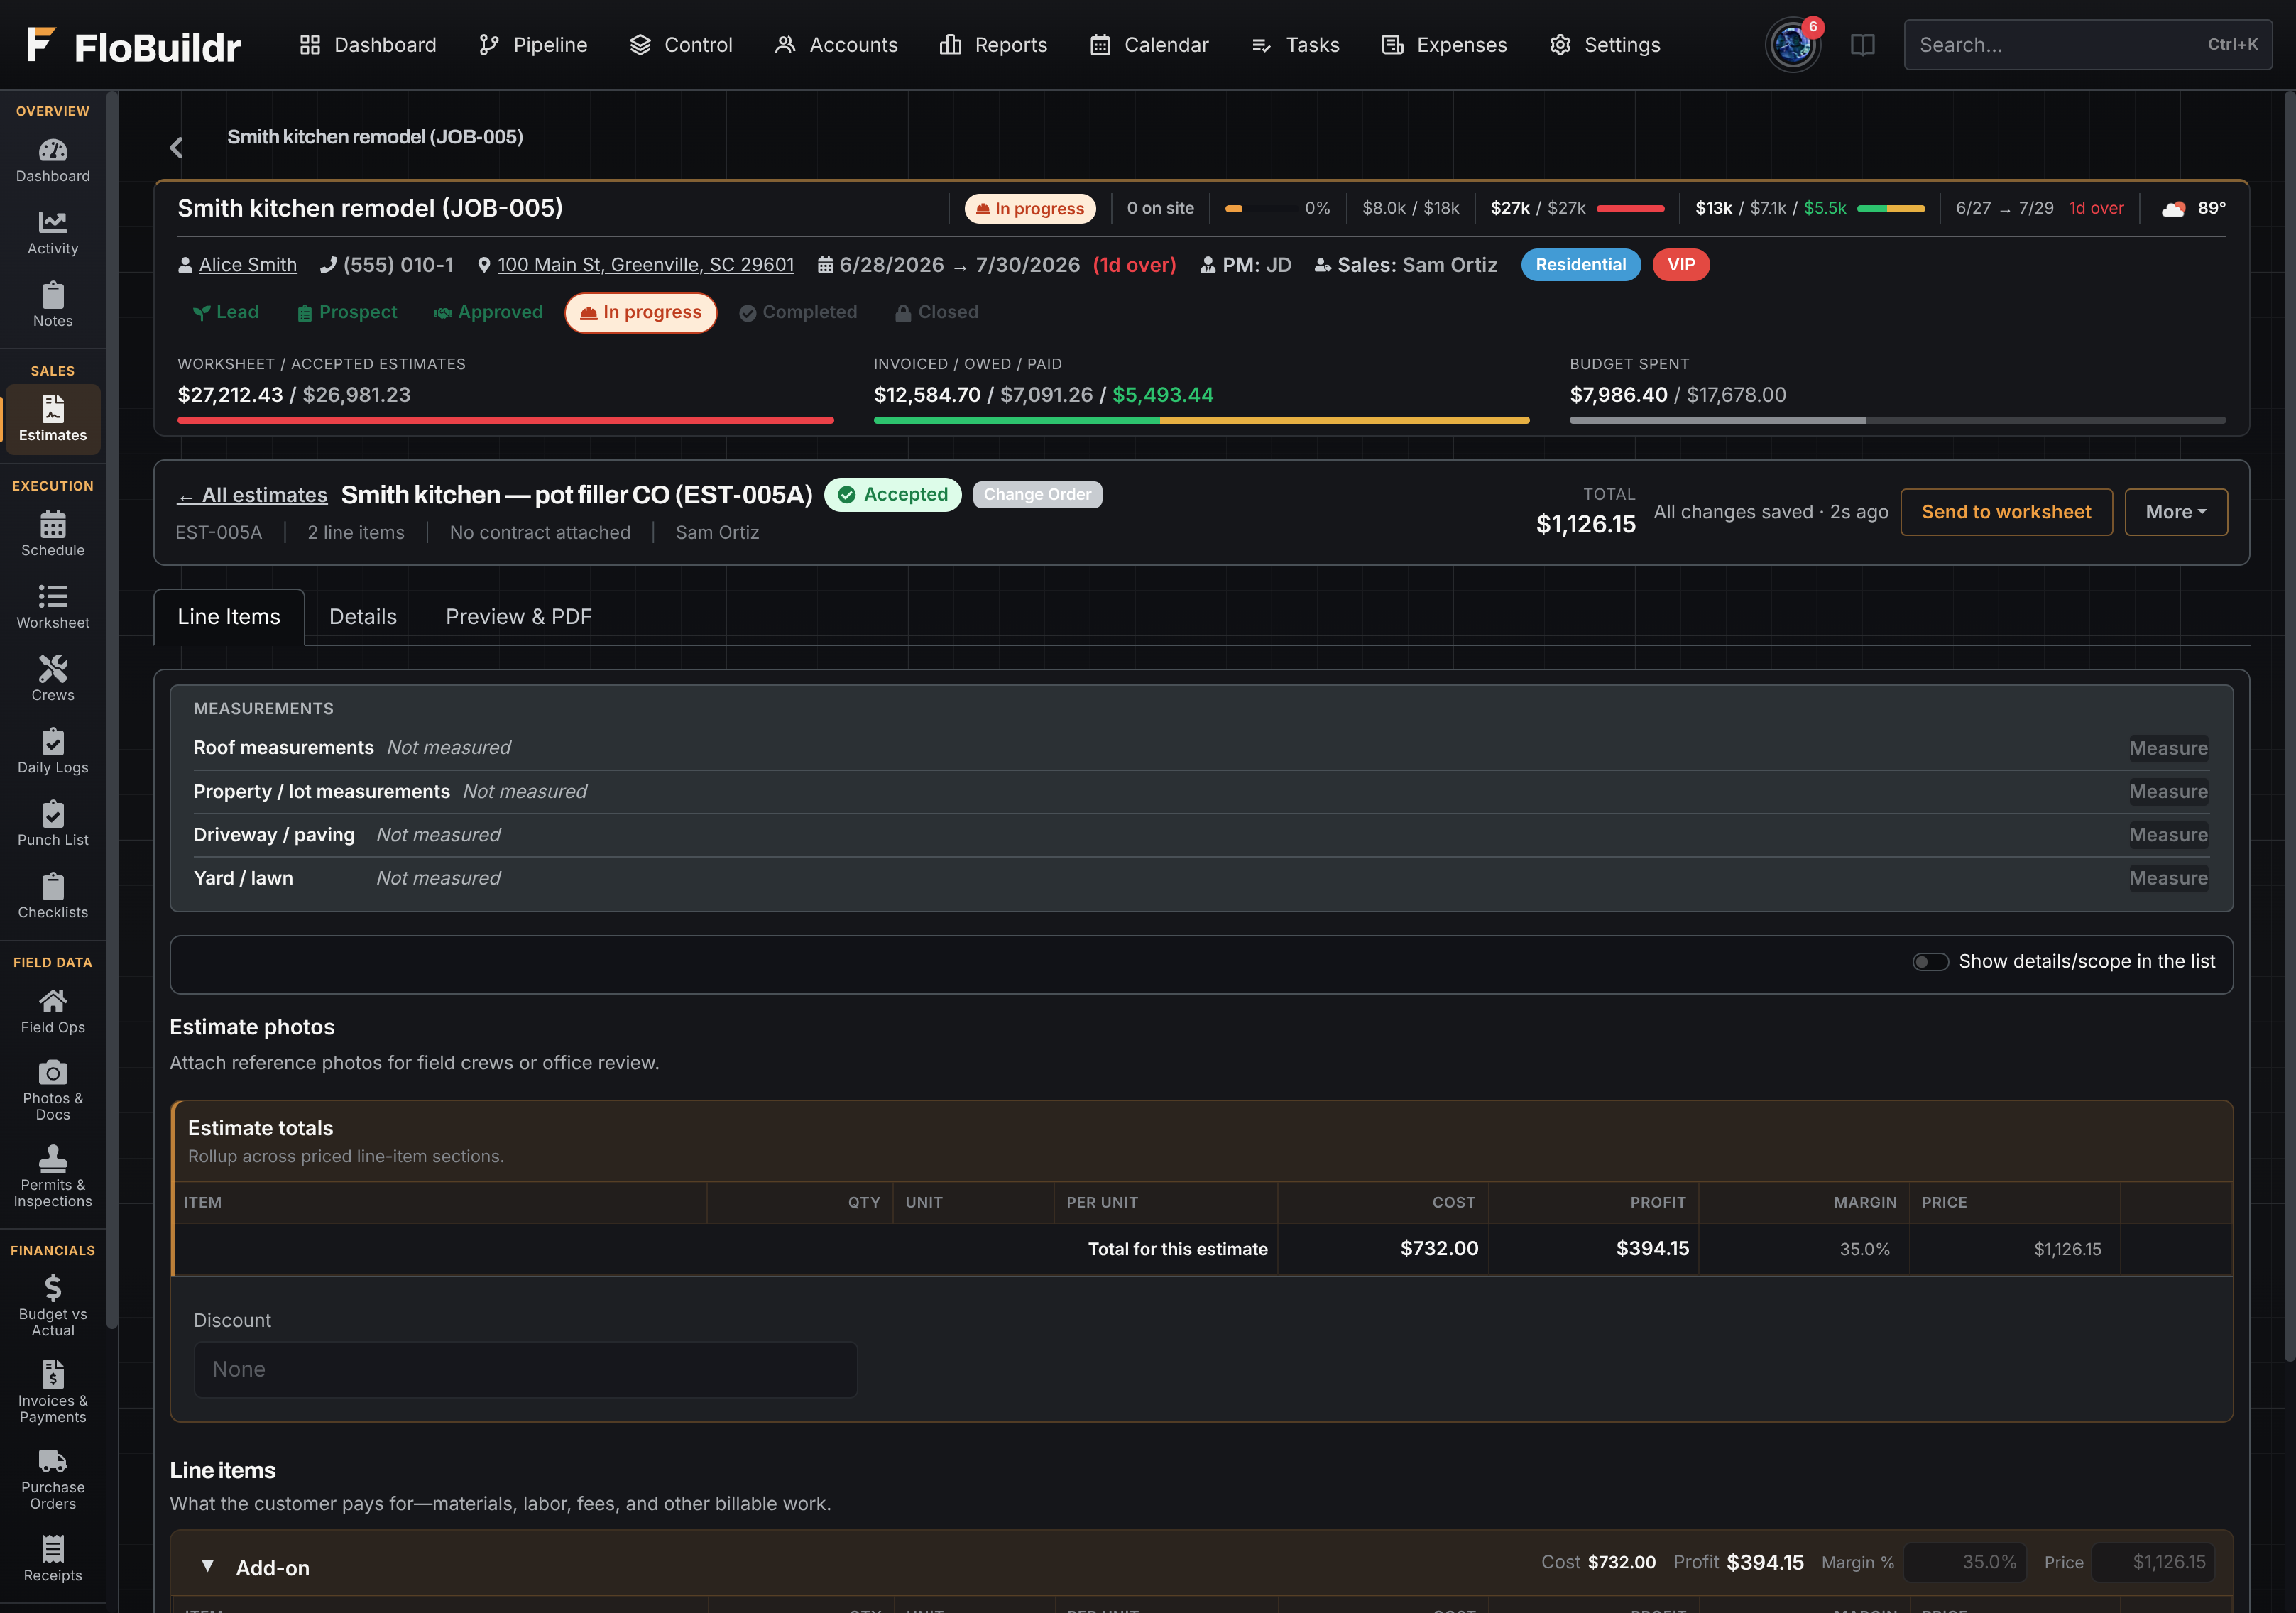This screenshot has height=1613, width=2296.
Task: Open Purchase Orders truck icon
Action: (x=53, y=1461)
